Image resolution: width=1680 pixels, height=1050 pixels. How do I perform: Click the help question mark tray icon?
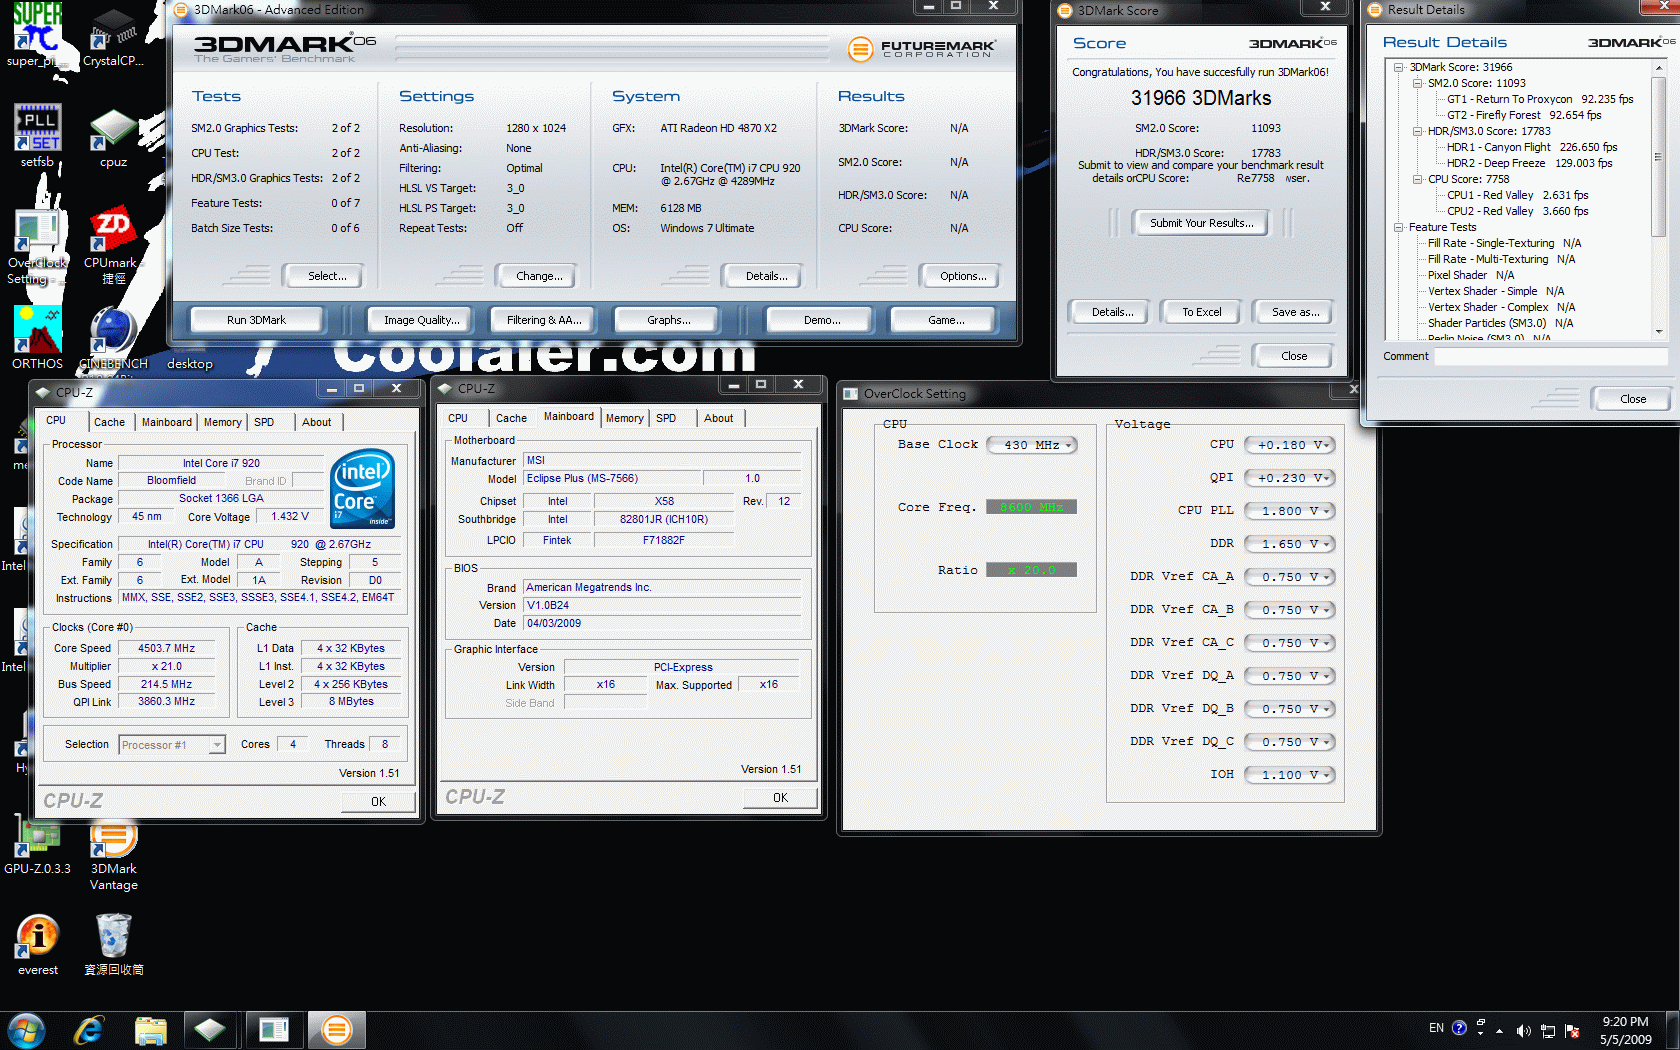(x=1459, y=1028)
